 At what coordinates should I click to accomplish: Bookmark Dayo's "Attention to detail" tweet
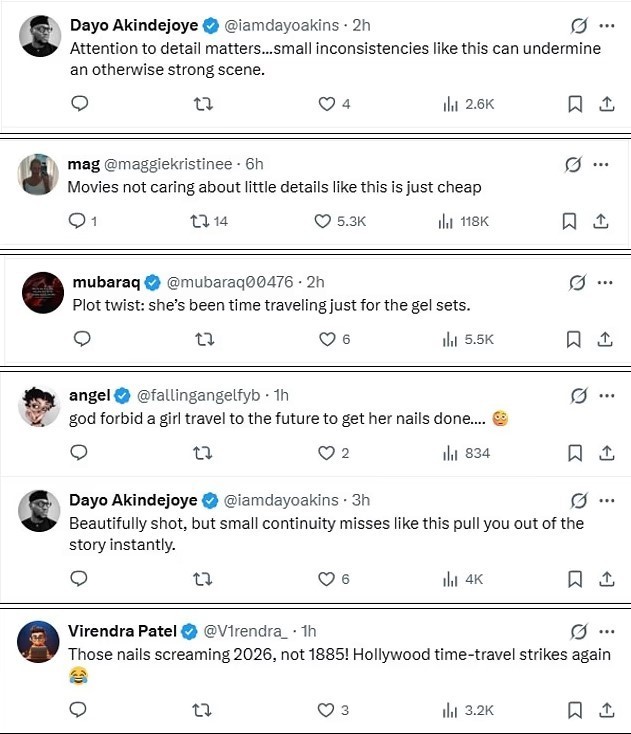[574, 103]
